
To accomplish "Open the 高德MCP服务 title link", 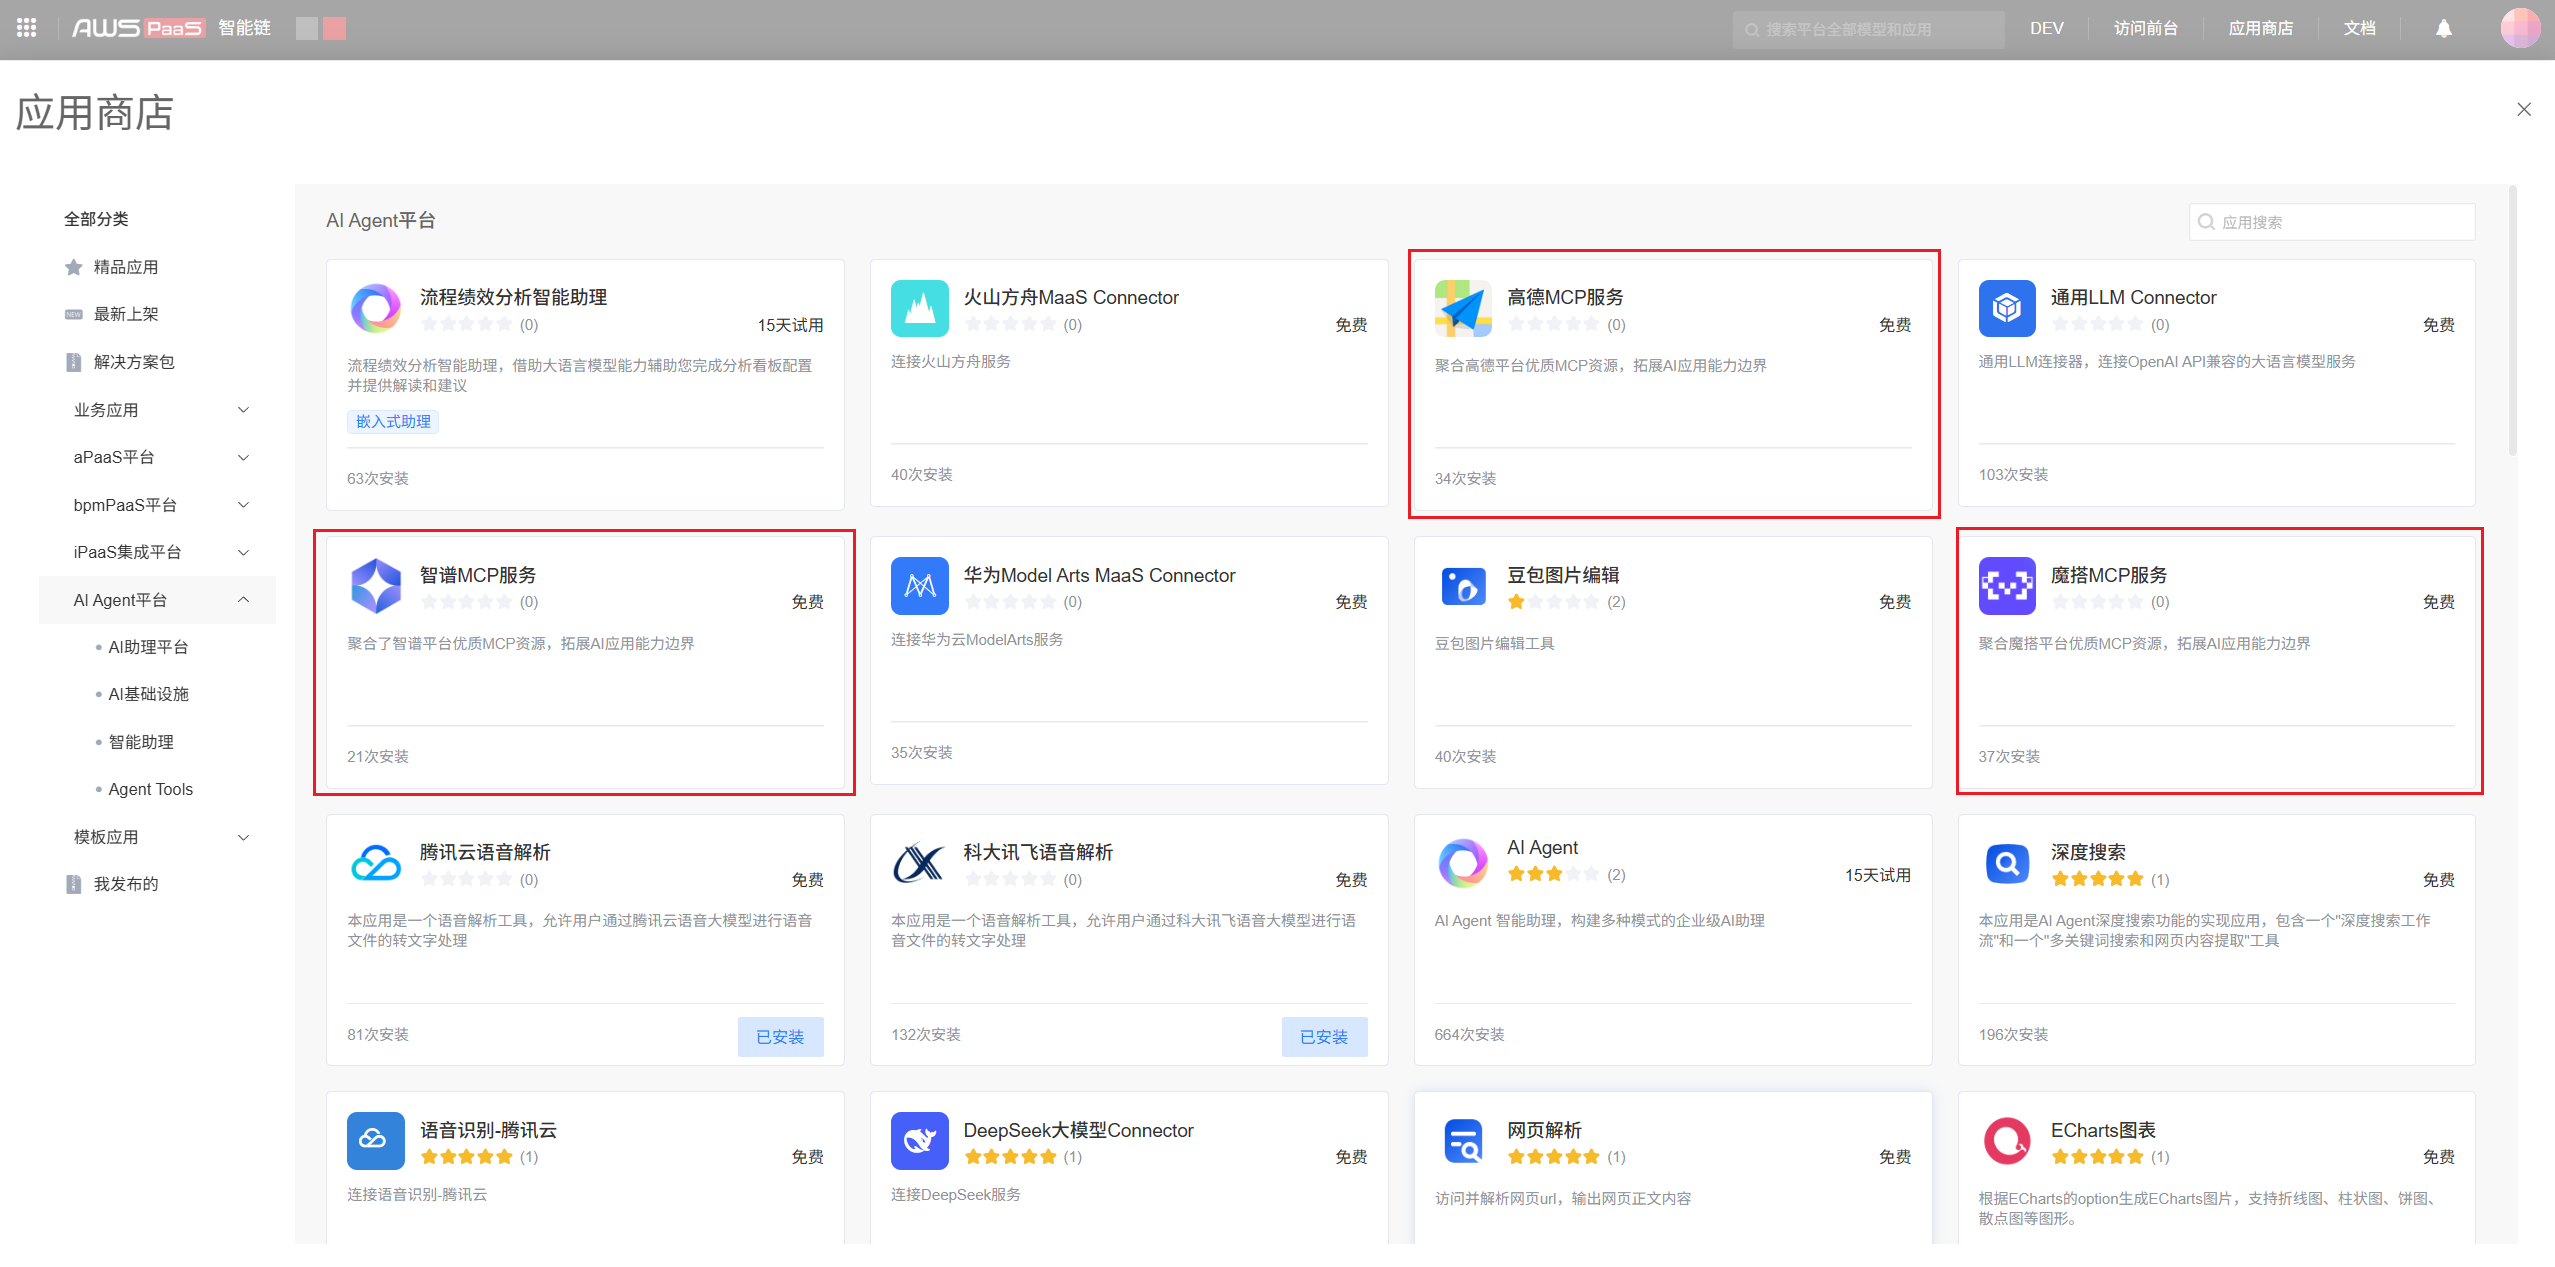I will [1565, 297].
